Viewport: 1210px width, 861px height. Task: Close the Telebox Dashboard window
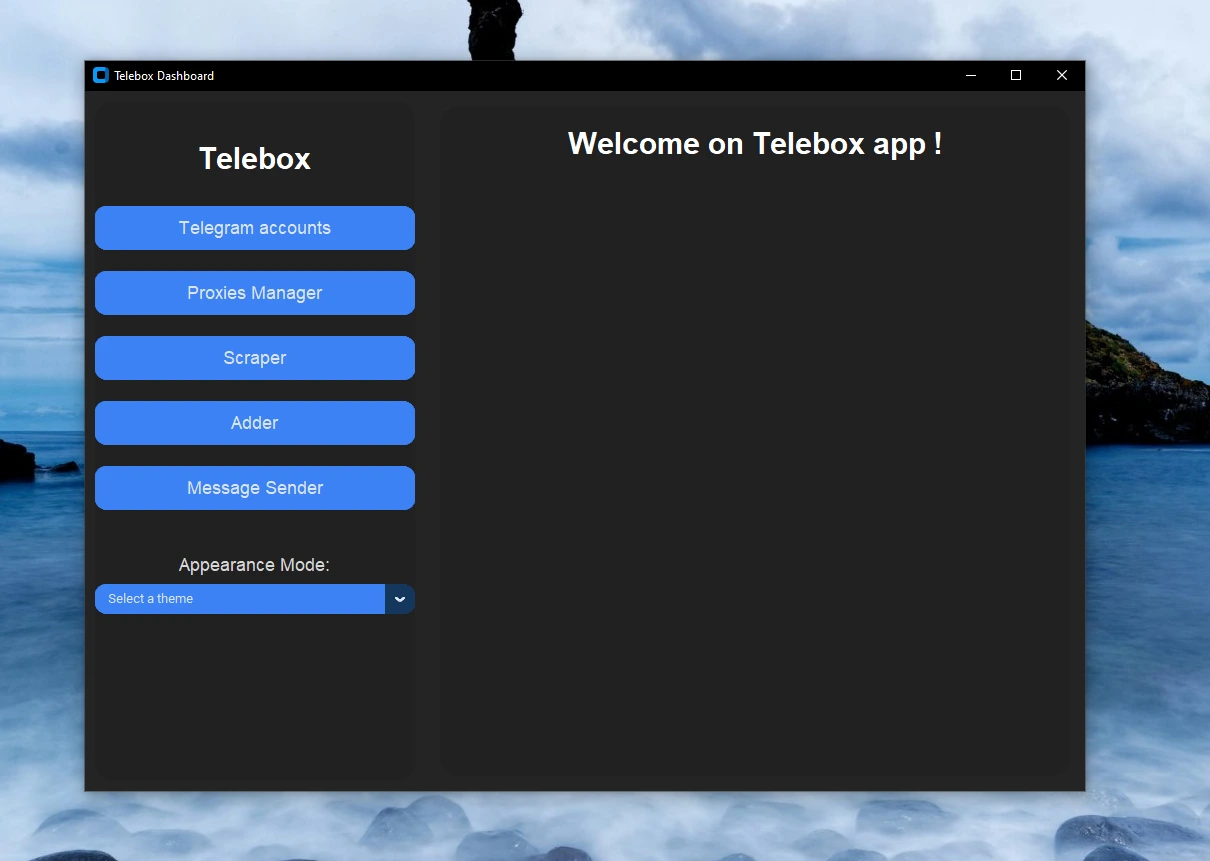click(x=1062, y=75)
